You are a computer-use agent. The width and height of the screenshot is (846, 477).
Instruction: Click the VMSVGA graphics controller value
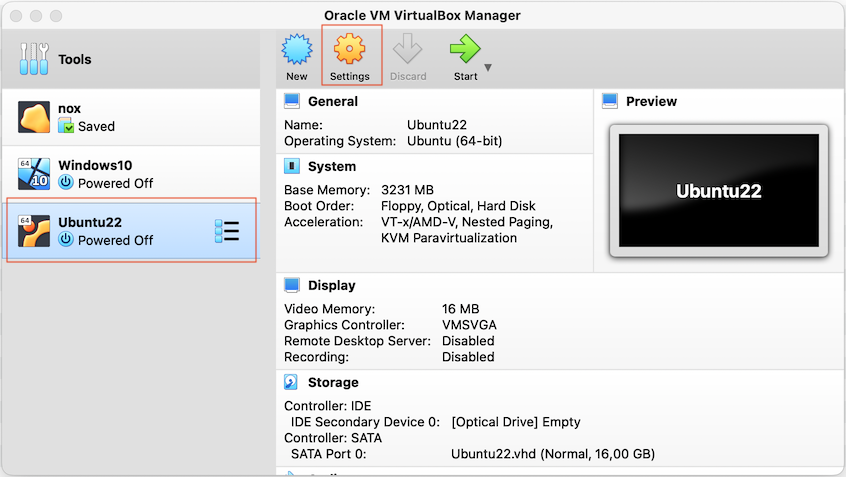coord(469,325)
